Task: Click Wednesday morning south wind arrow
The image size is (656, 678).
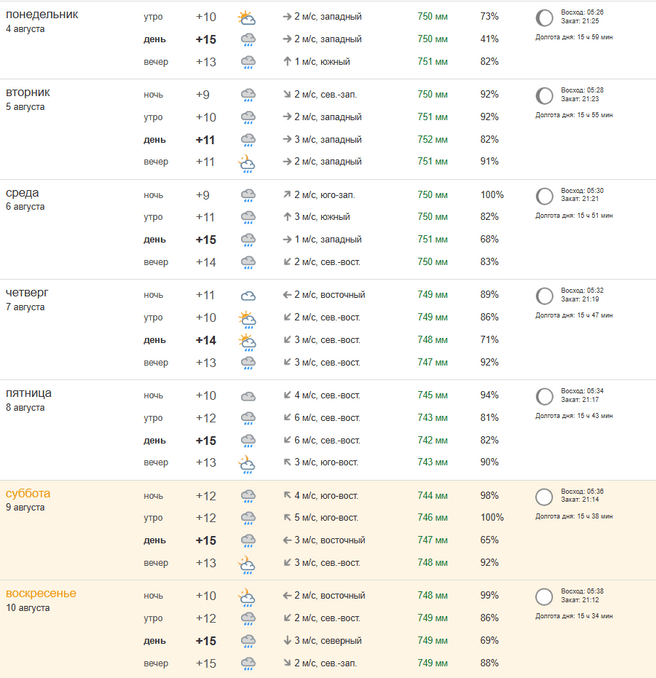Action: point(286,217)
